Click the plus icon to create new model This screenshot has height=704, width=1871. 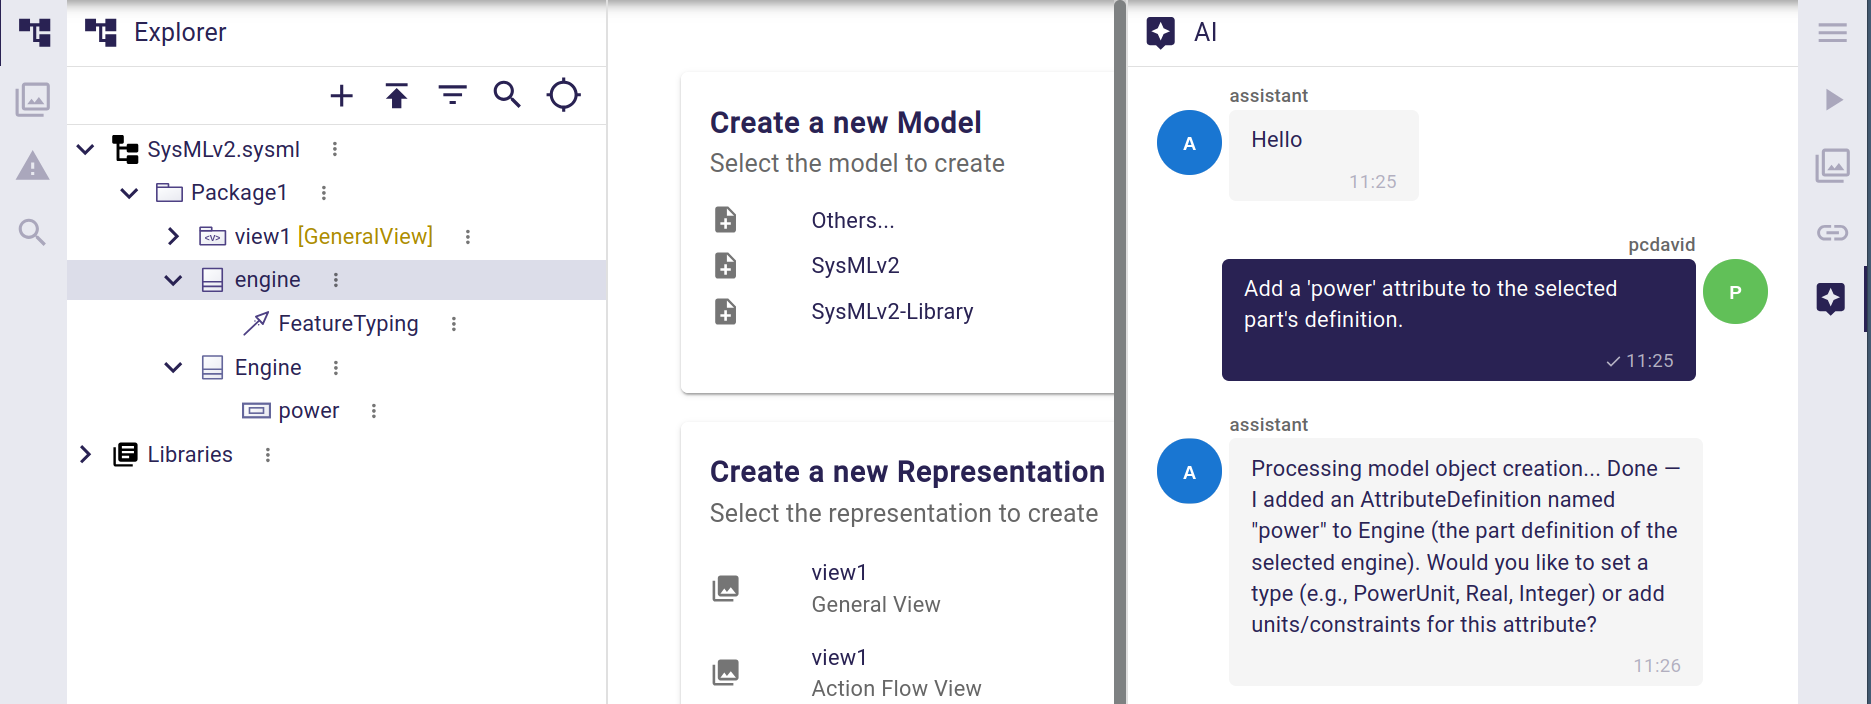coord(342,95)
